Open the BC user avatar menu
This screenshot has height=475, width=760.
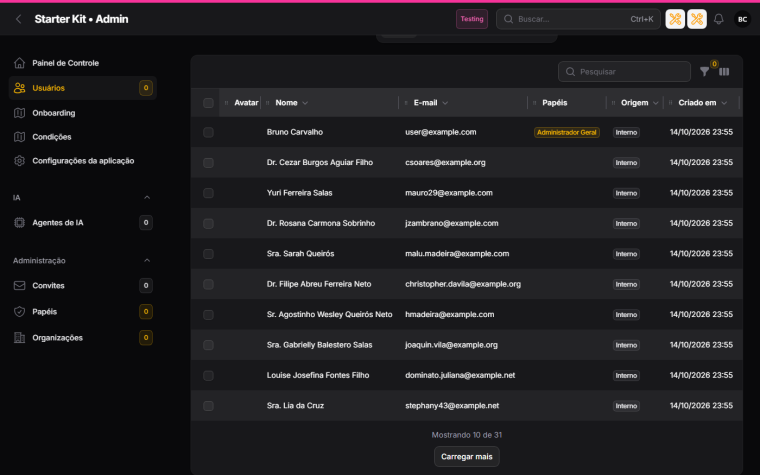742,19
